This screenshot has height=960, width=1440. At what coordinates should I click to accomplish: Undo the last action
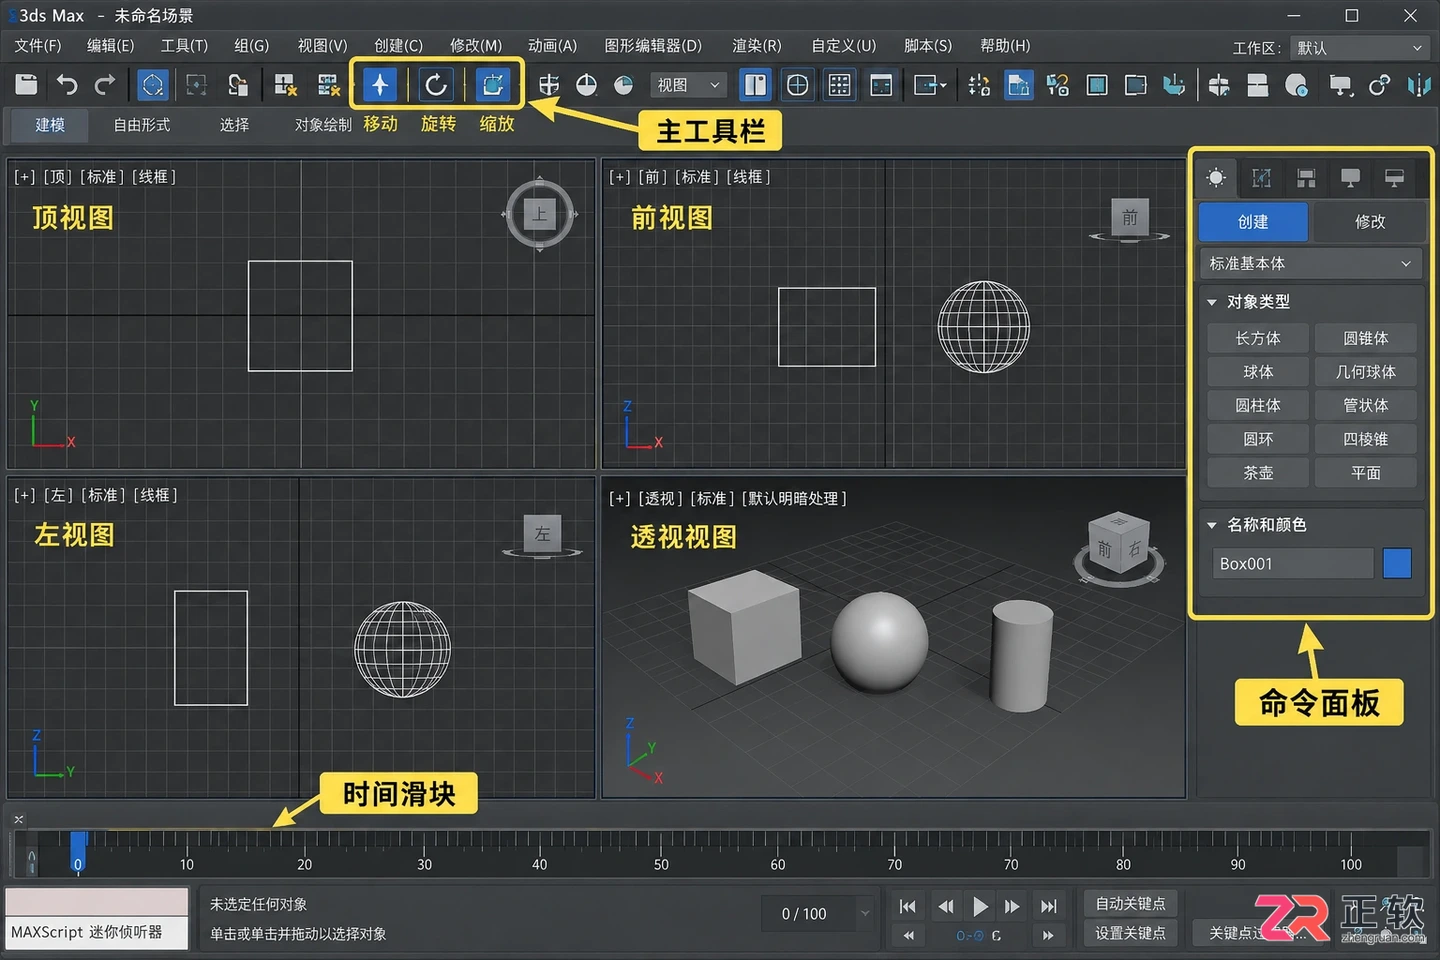67,85
